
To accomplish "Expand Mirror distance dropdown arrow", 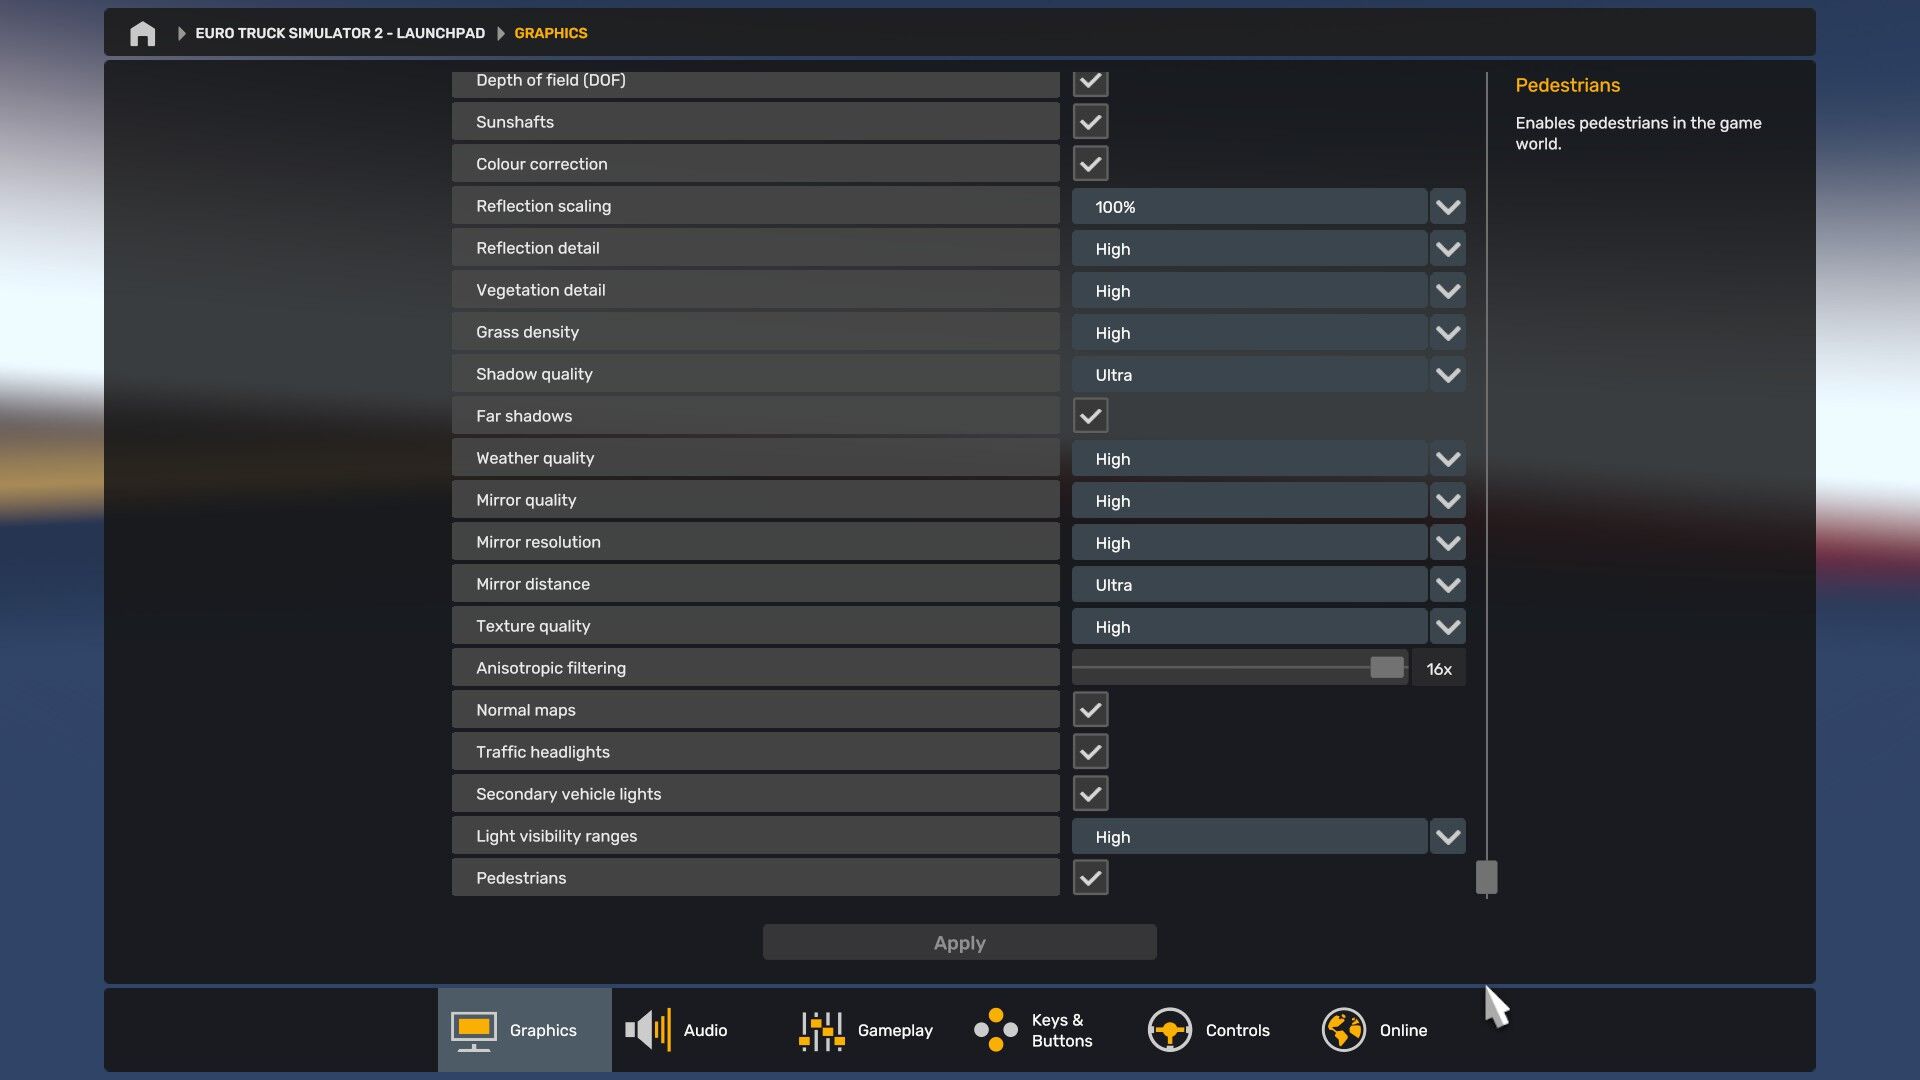I will point(1448,585).
